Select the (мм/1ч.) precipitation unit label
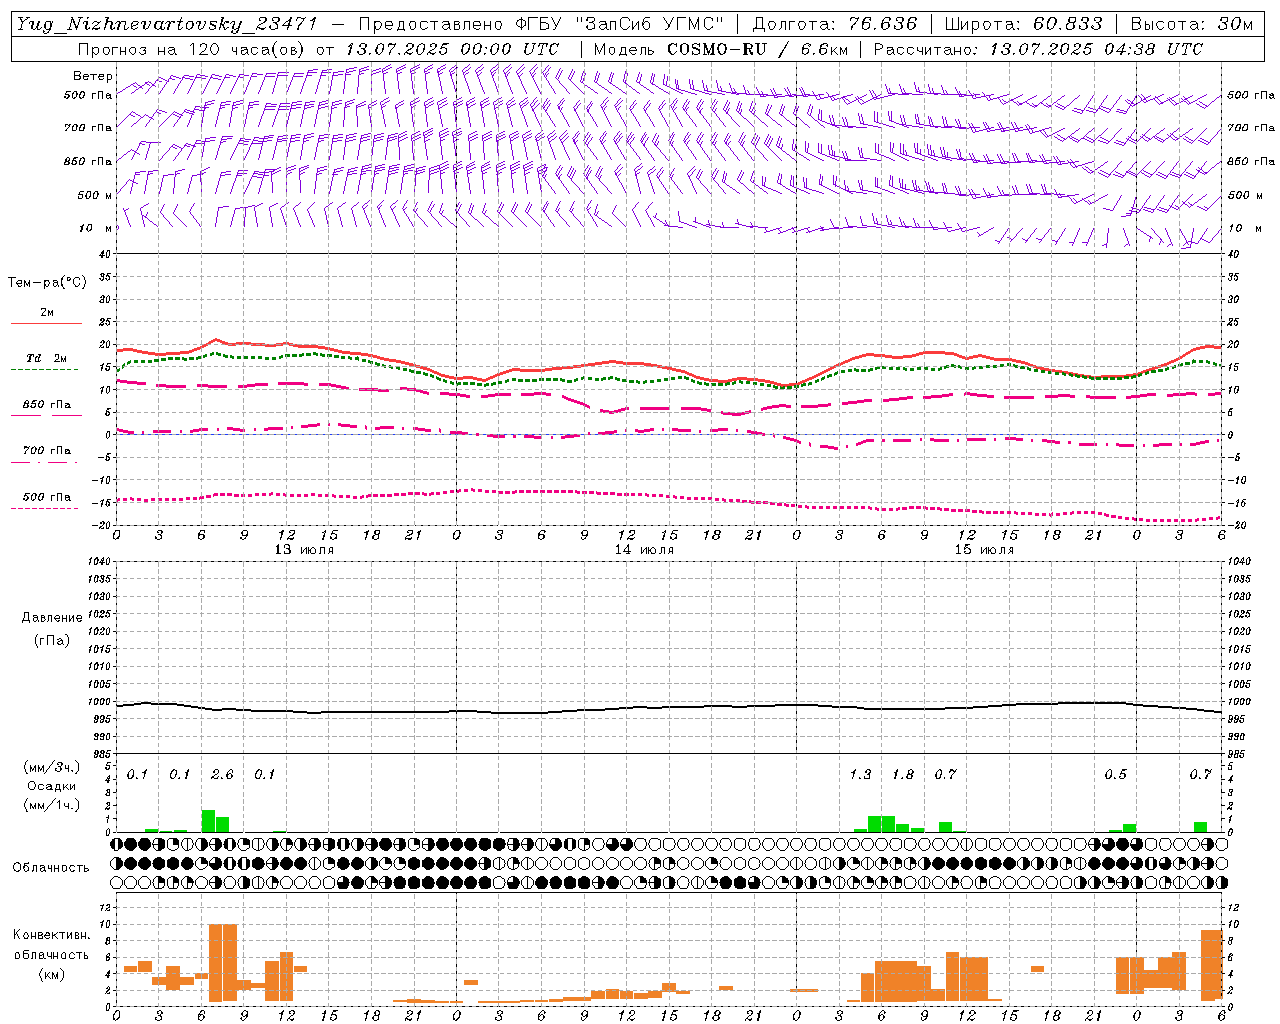The height and width of the screenshot is (1024, 1280). coord(52,805)
